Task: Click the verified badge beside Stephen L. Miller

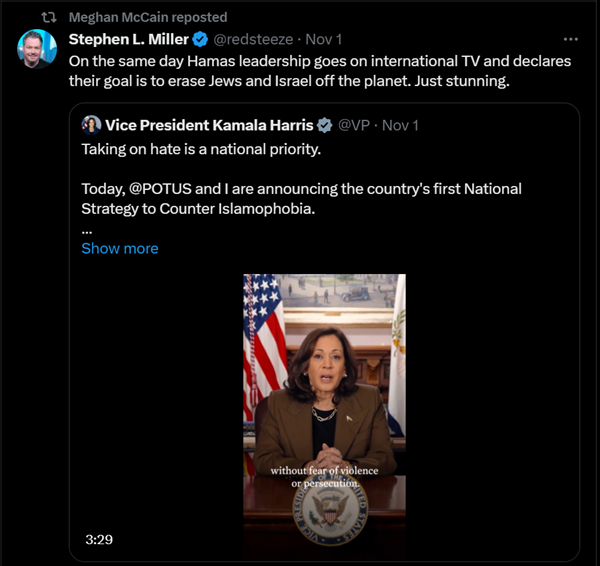Action: click(199, 39)
